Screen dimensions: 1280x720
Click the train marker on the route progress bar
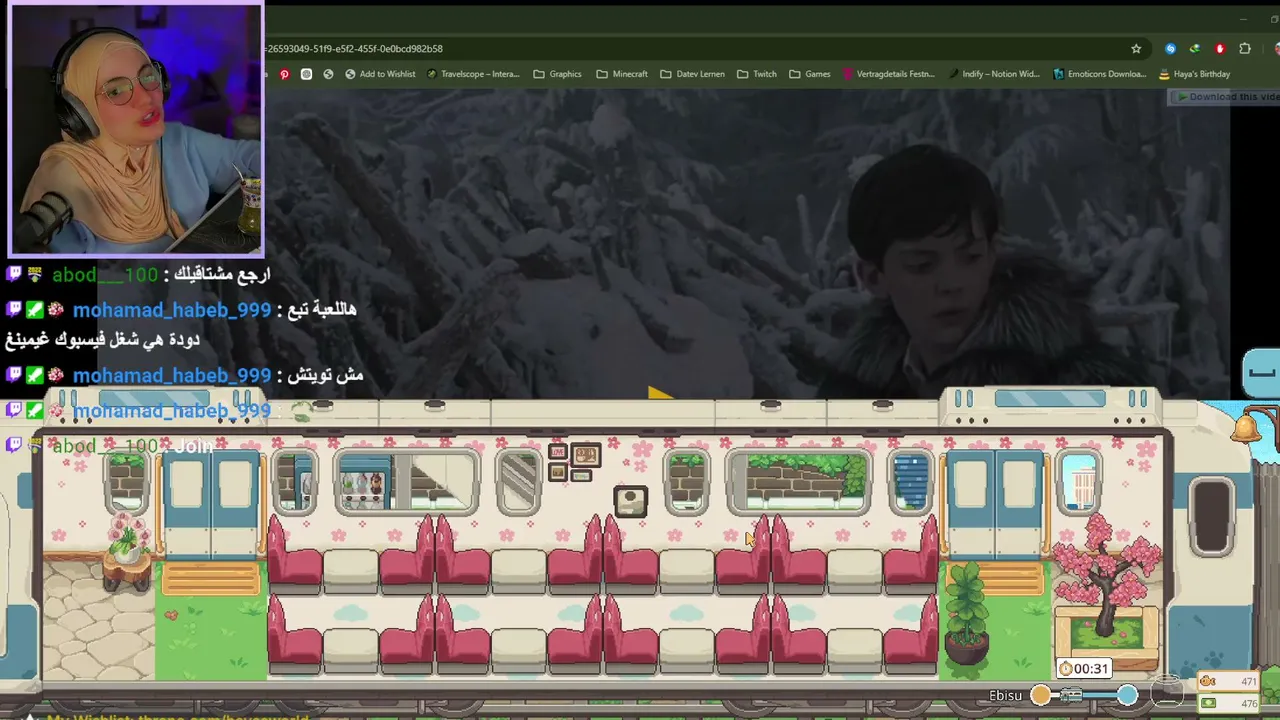tap(1071, 695)
